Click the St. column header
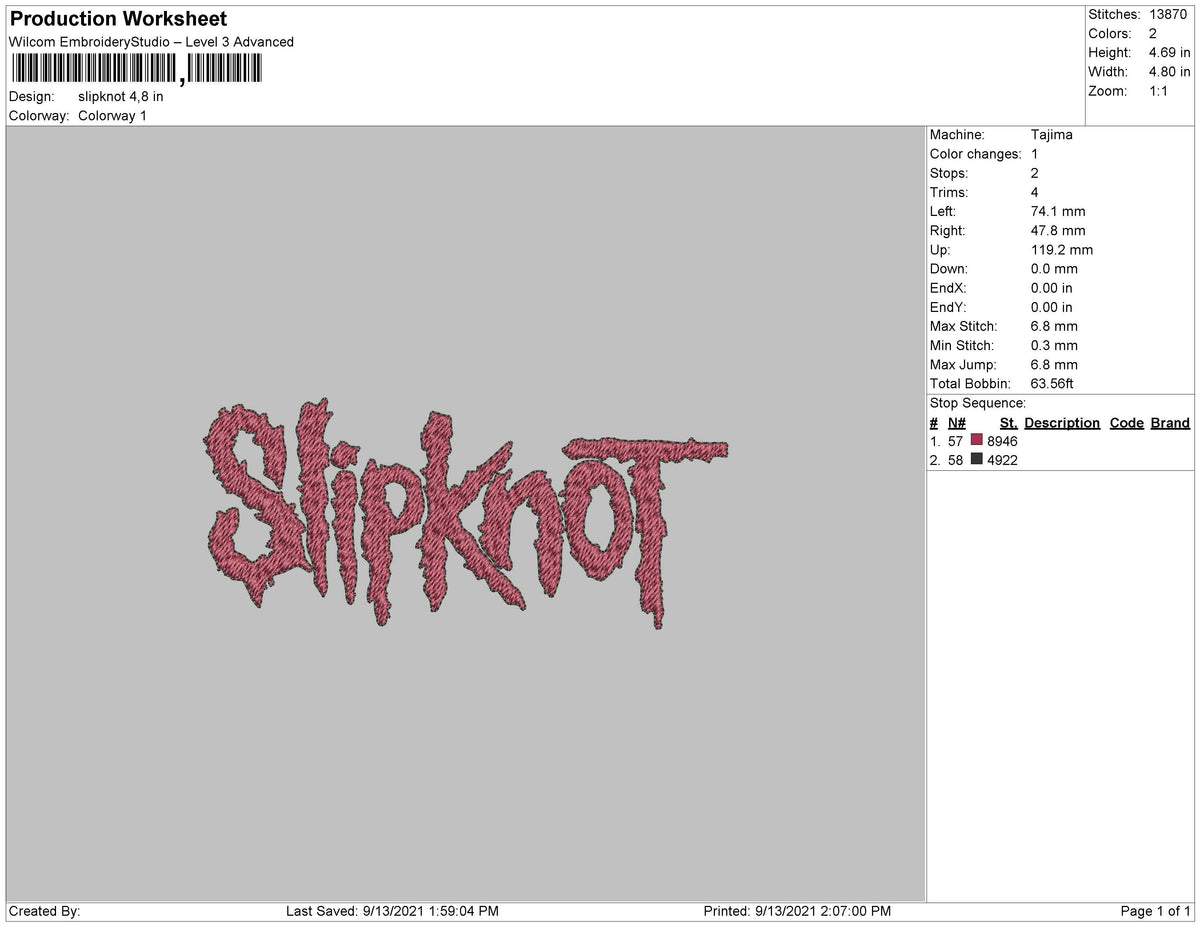 (1007, 422)
